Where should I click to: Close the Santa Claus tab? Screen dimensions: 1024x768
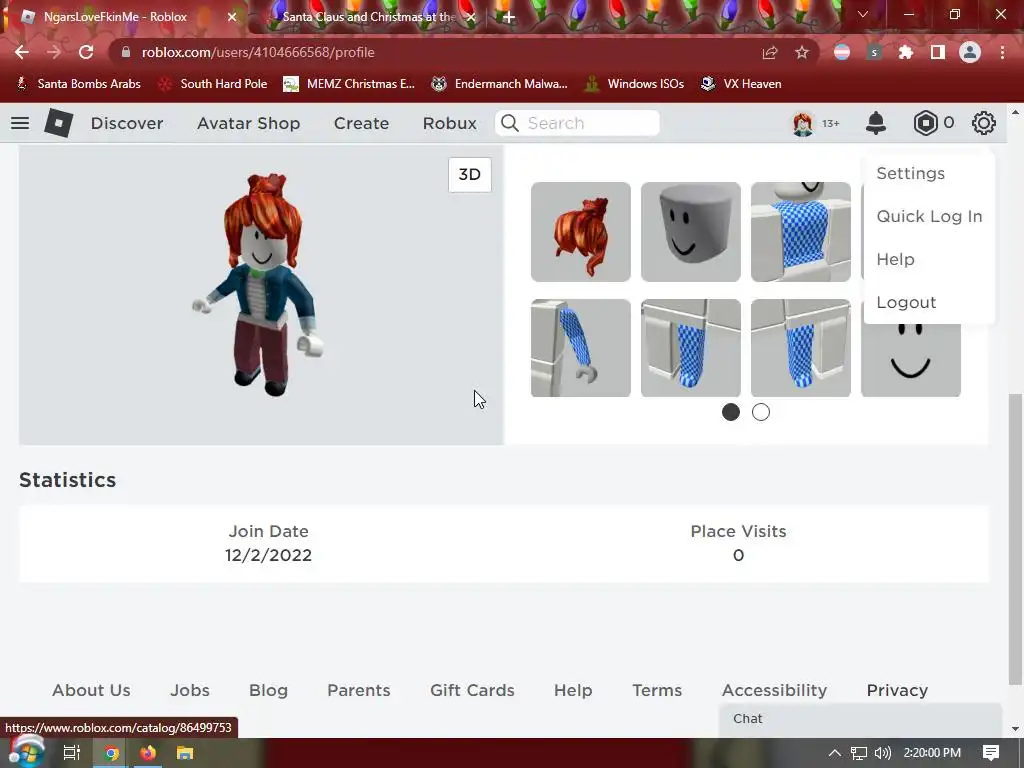tap(471, 17)
